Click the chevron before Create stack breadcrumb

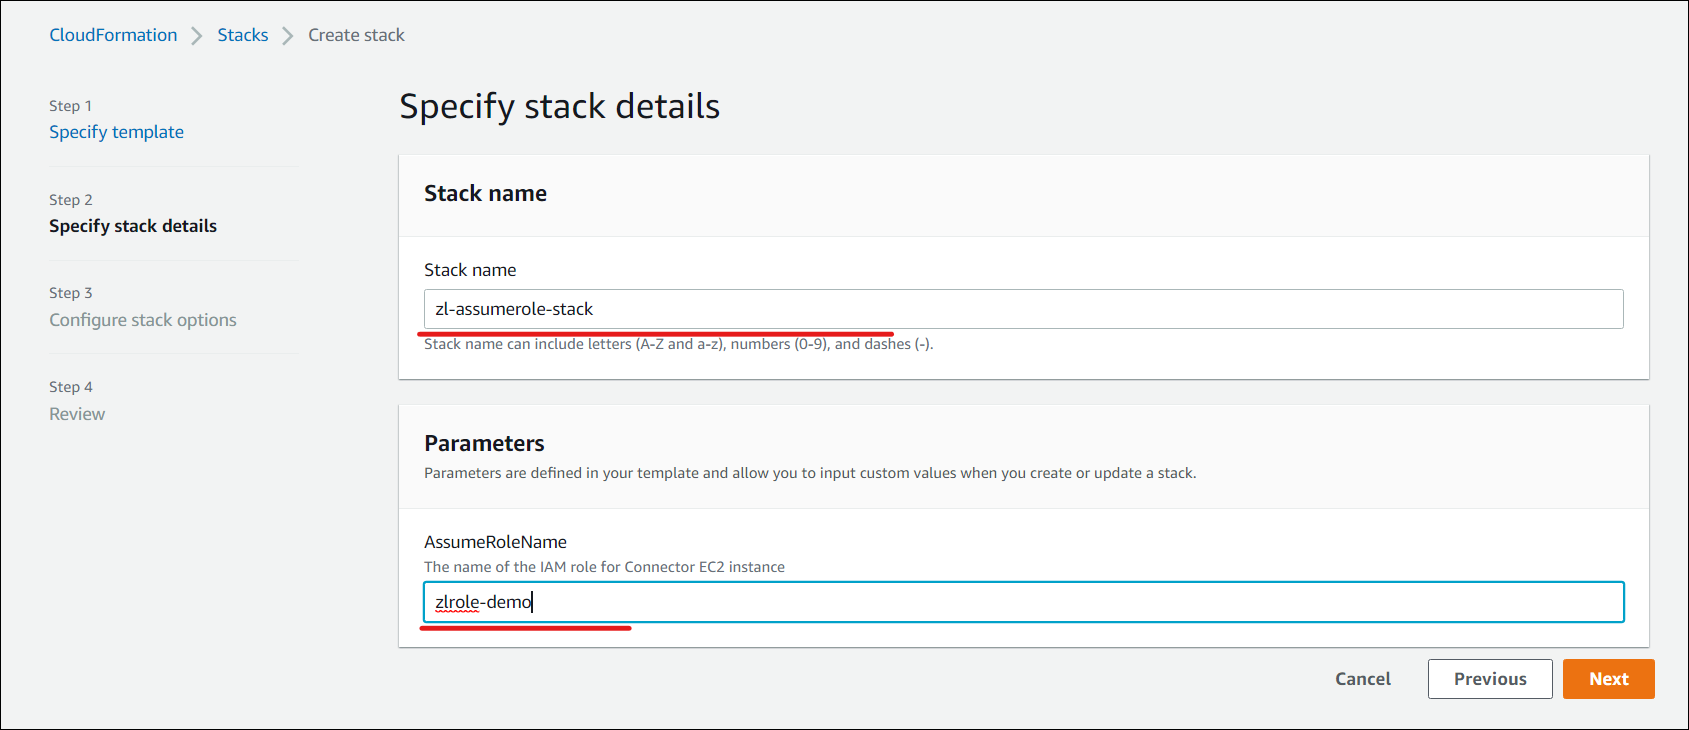[x=288, y=36]
